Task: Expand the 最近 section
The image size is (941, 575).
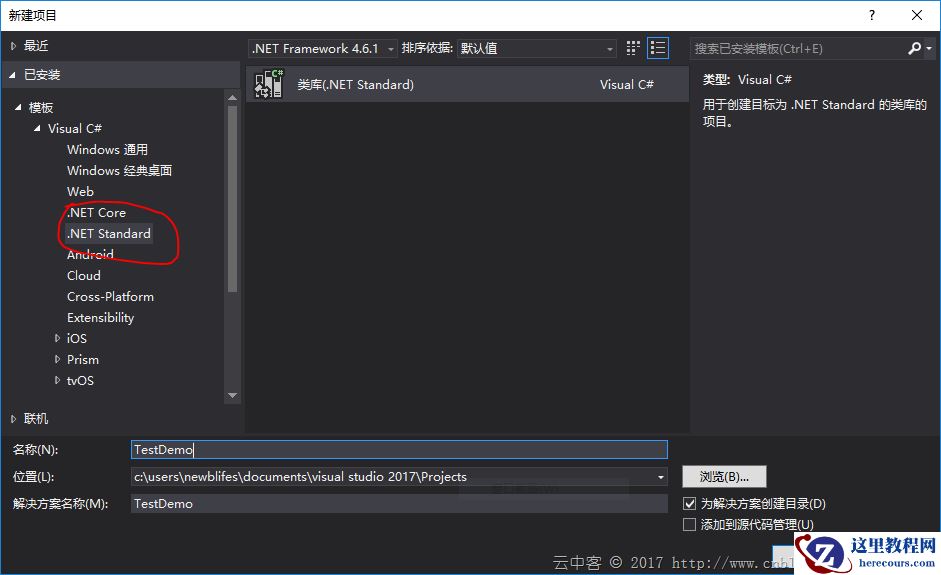Action: pos(13,46)
